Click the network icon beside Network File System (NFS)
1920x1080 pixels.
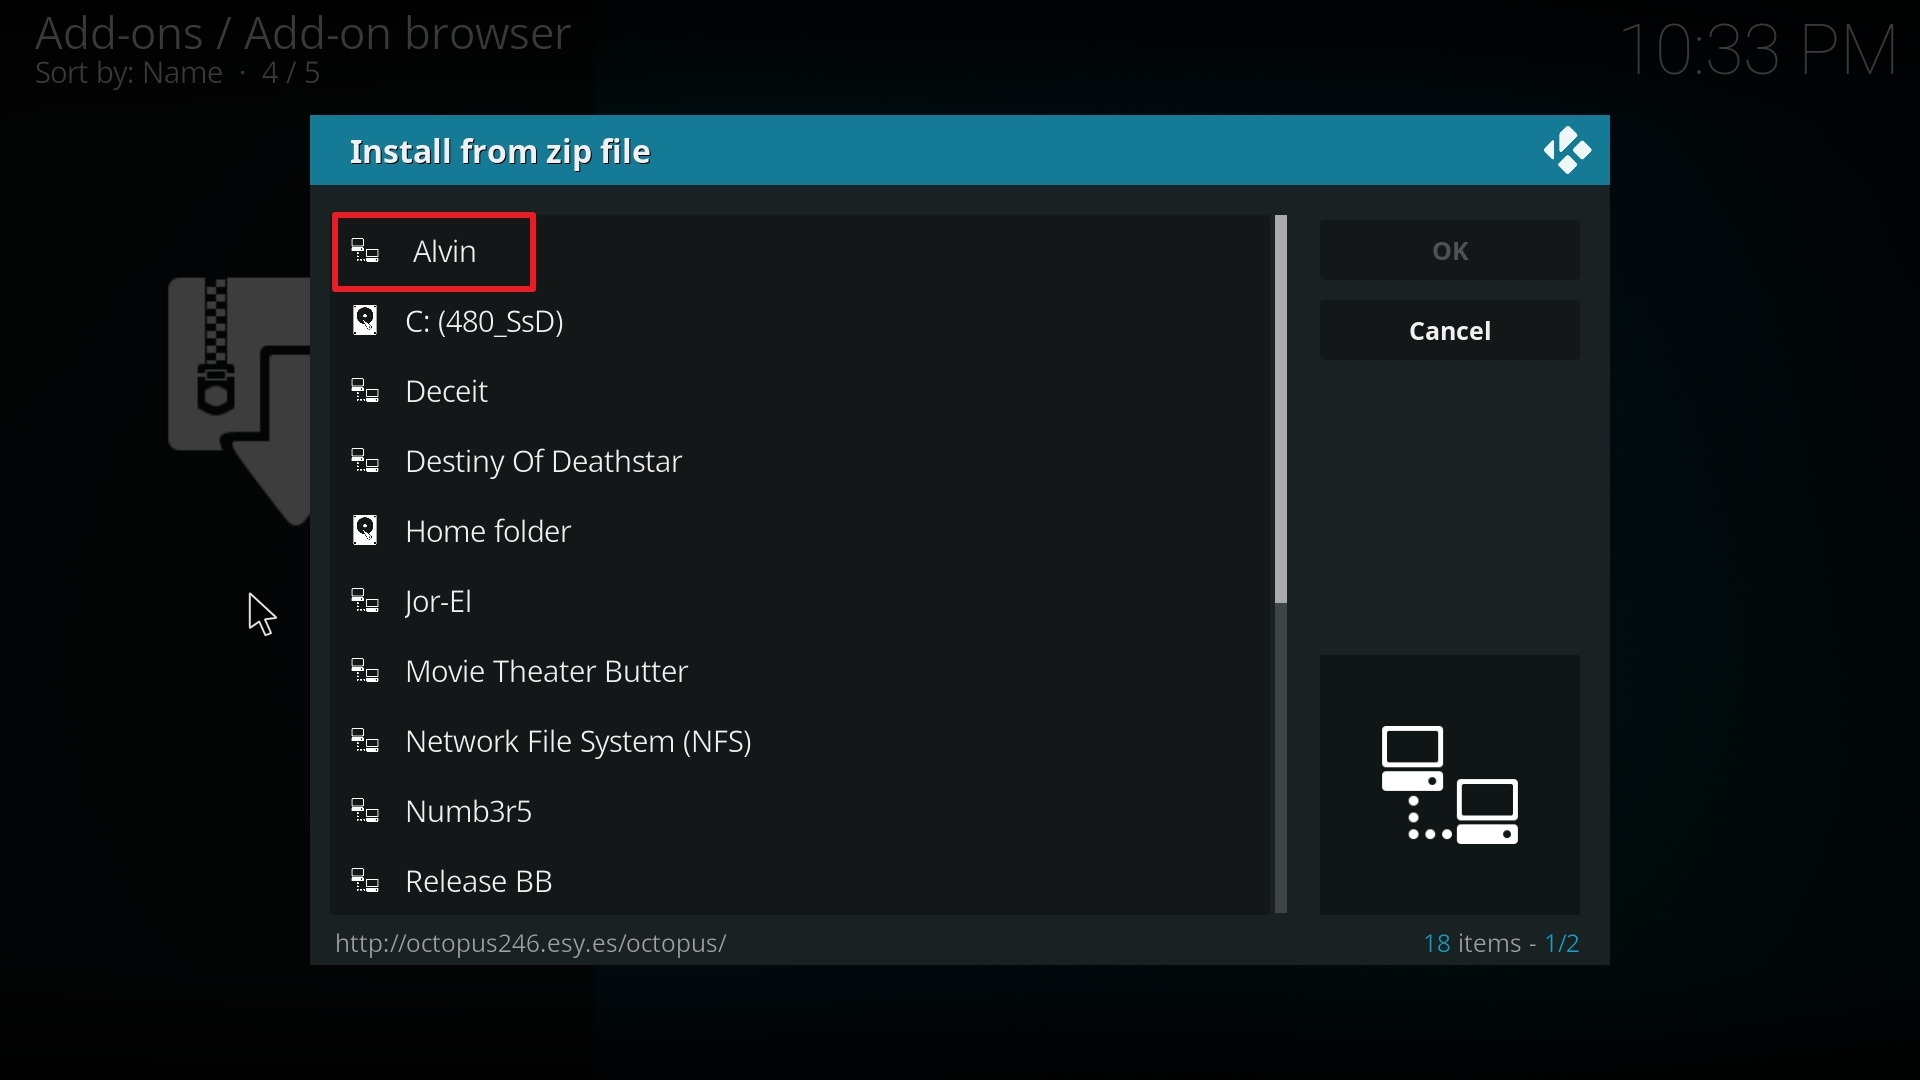(x=366, y=742)
